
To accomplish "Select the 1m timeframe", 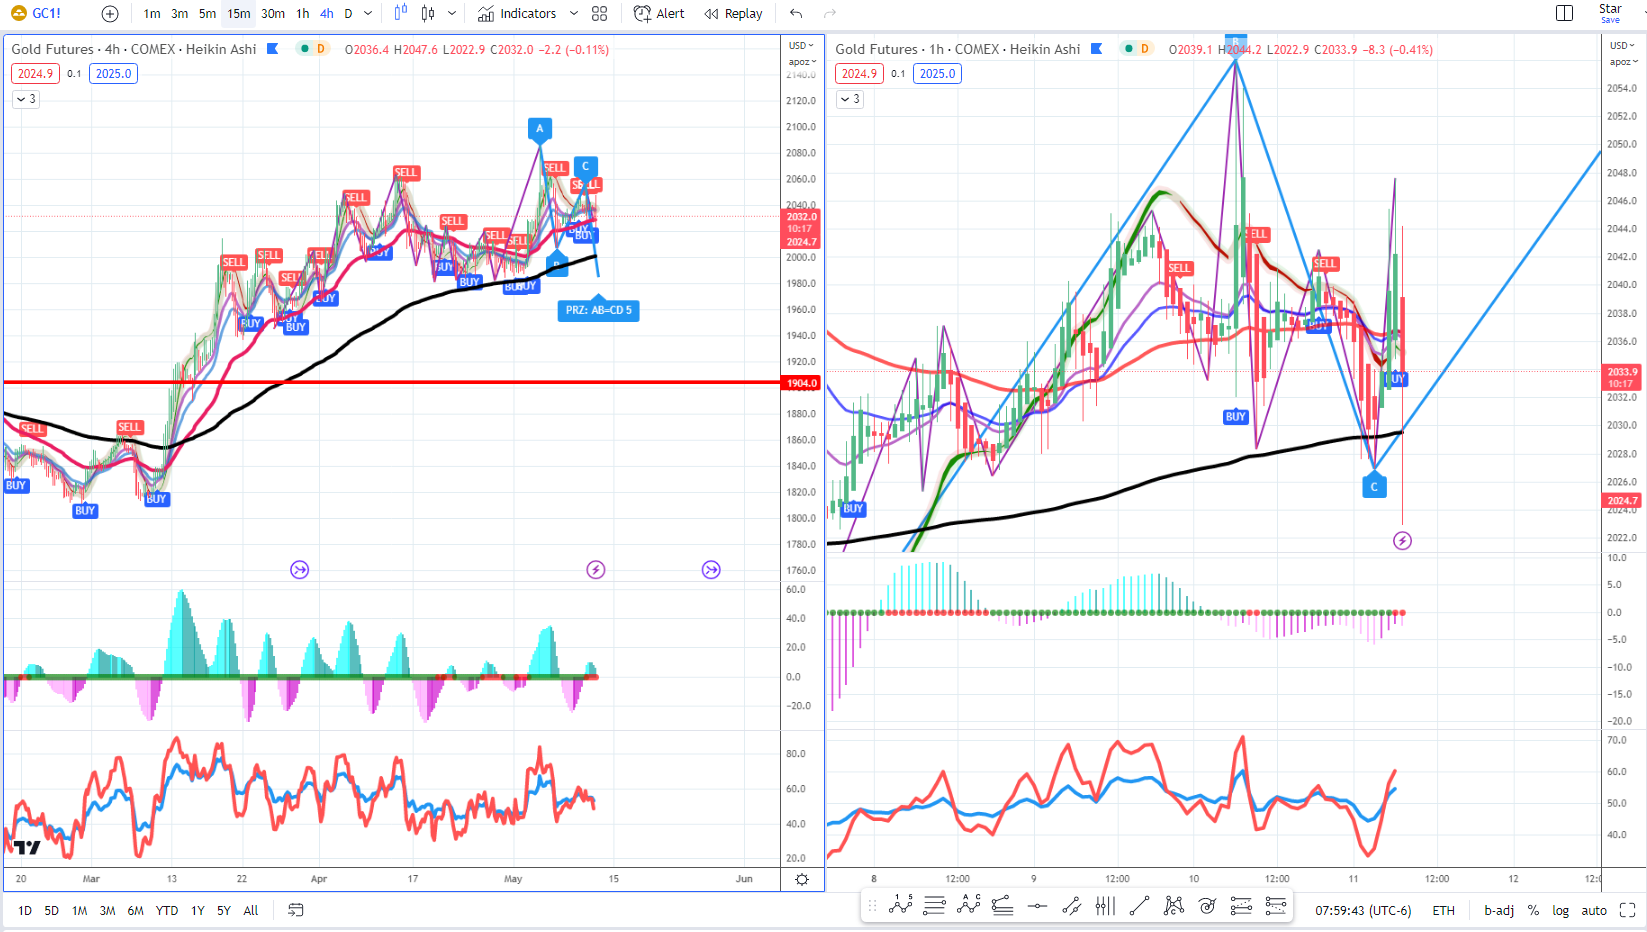I will coord(152,14).
